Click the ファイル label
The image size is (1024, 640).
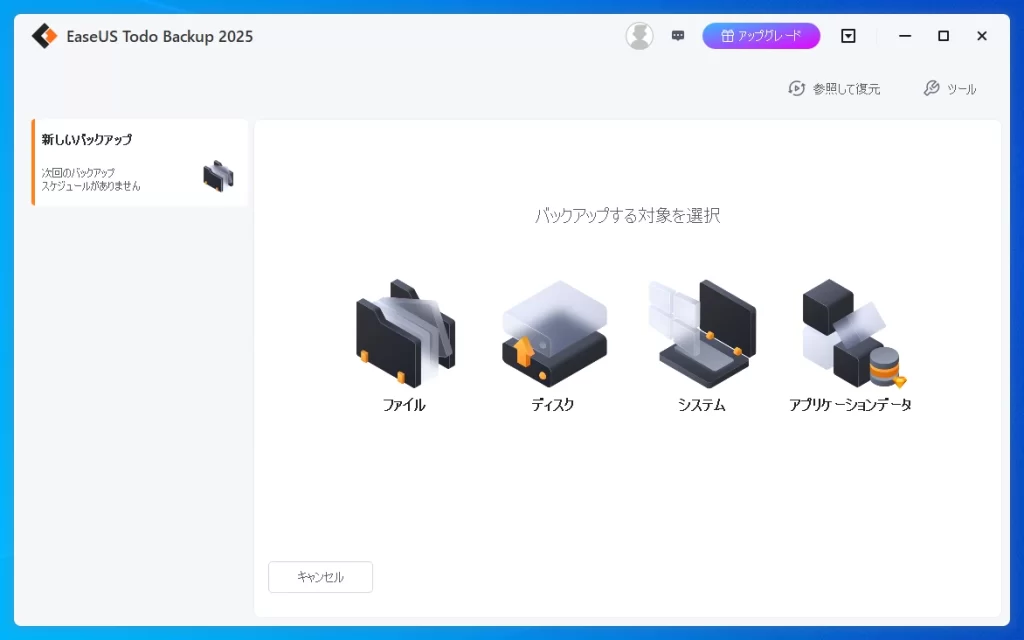click(x=404, y=405)
